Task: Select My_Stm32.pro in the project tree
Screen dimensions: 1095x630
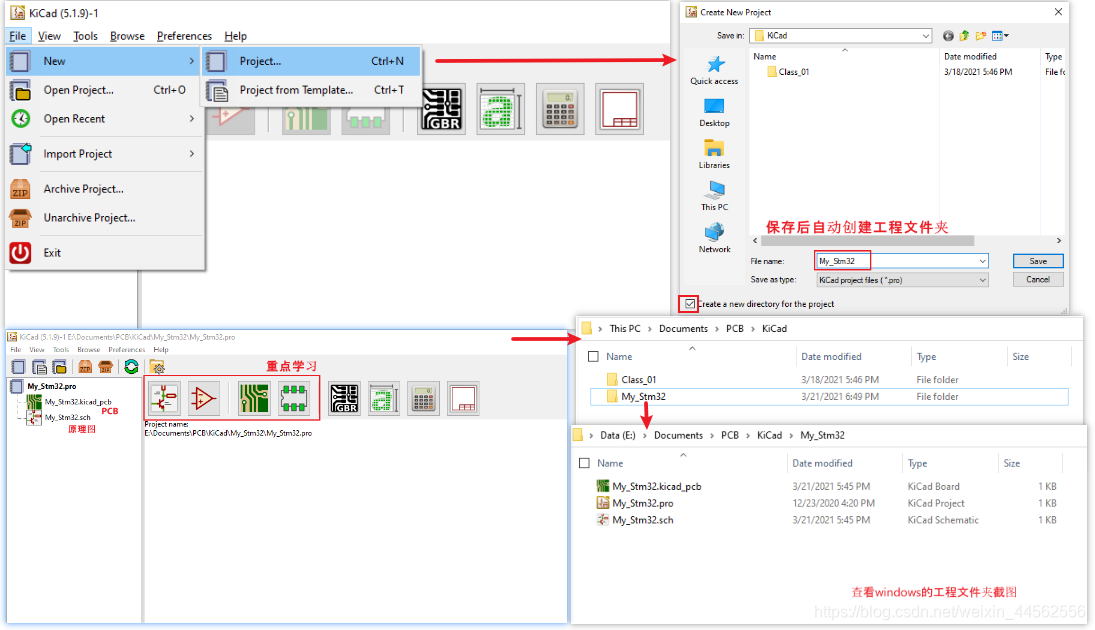Action: tap(52, 386)
